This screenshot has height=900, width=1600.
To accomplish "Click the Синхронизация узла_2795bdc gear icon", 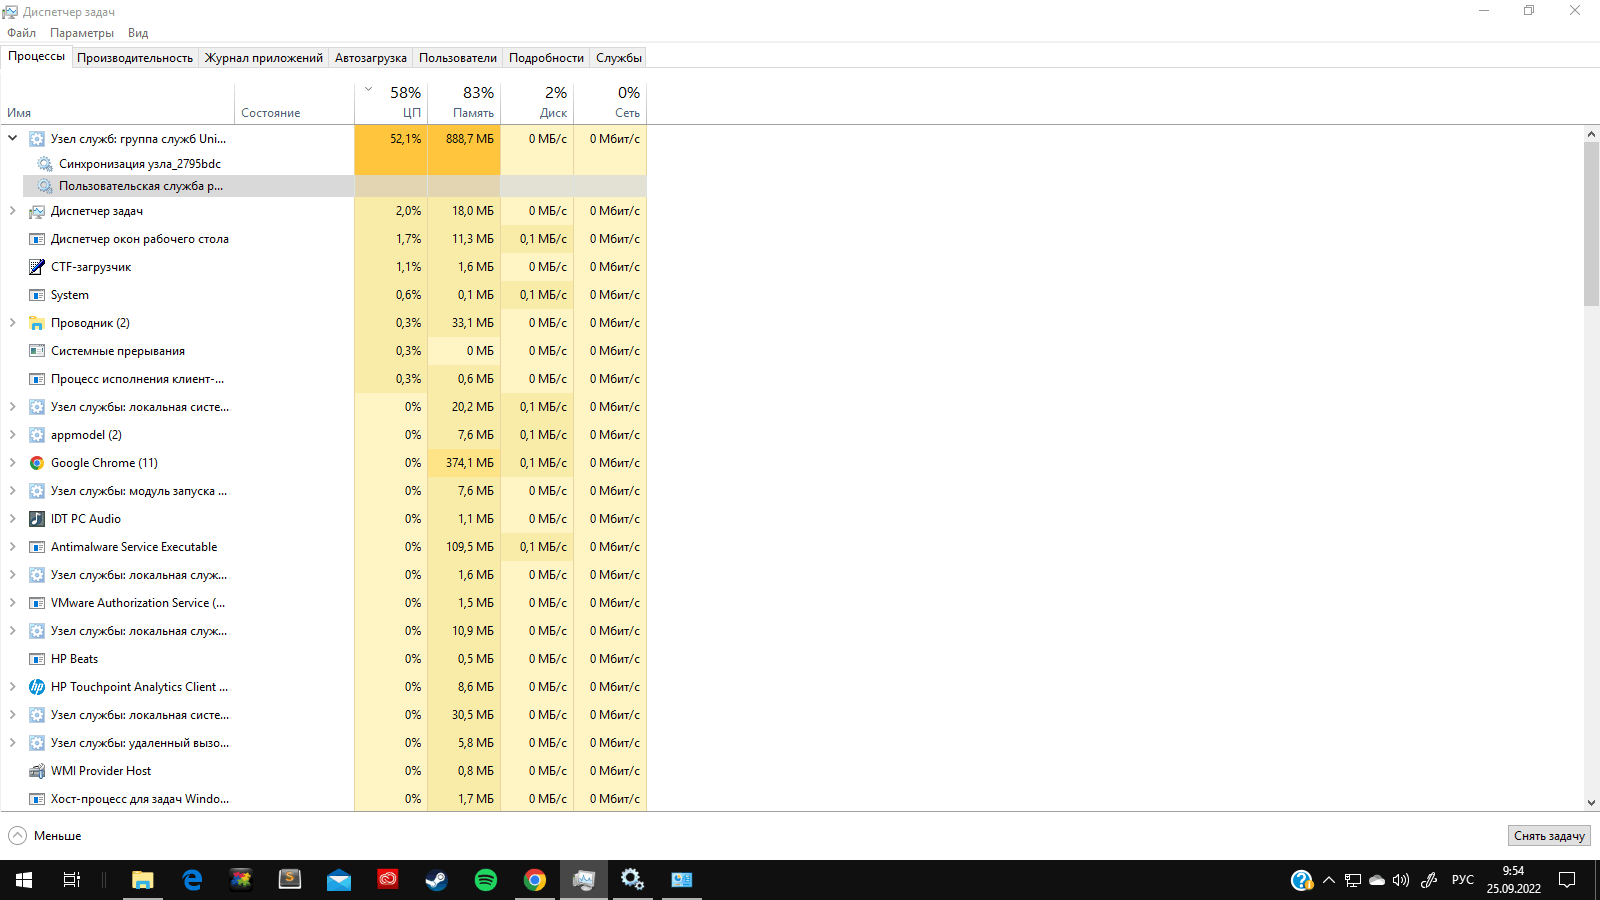I will (45, 164).
